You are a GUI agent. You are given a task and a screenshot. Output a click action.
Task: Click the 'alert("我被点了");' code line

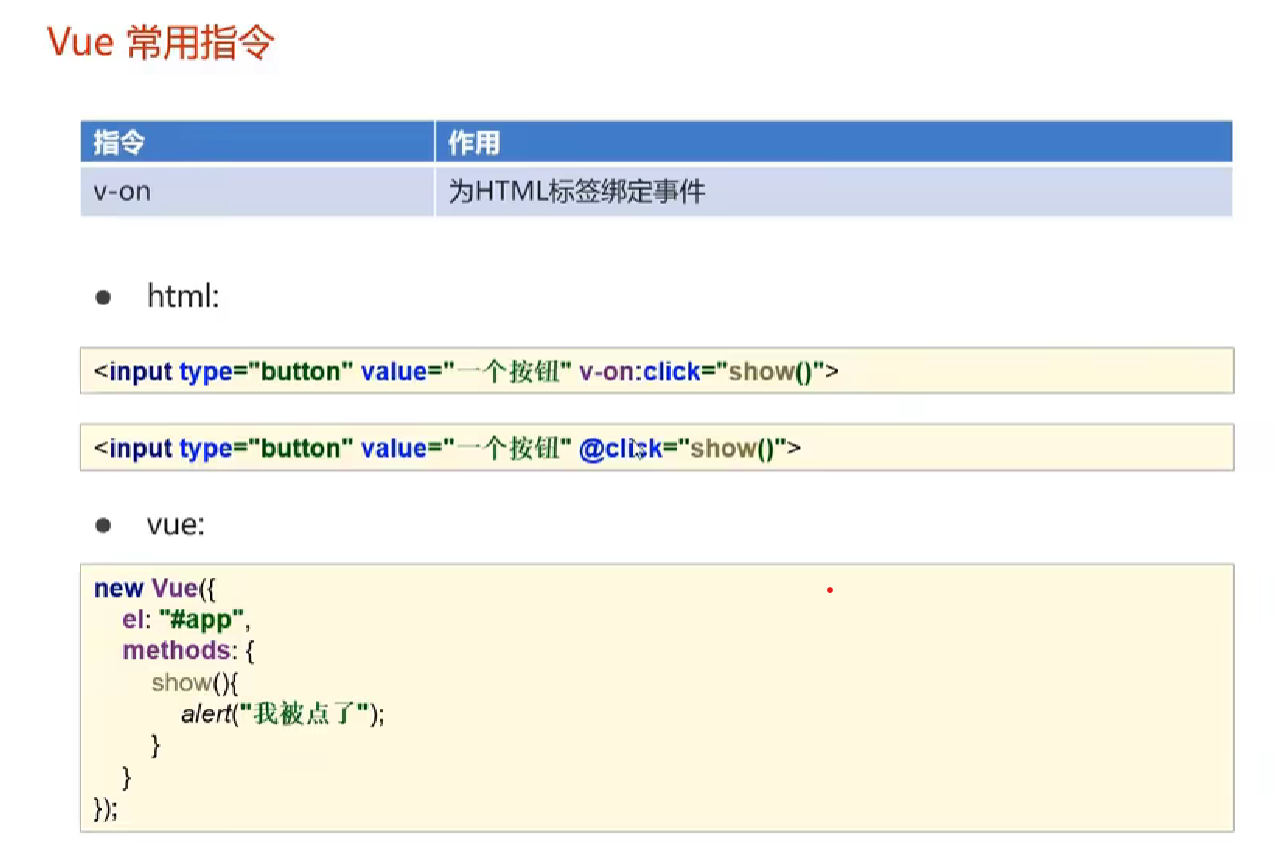283,714
